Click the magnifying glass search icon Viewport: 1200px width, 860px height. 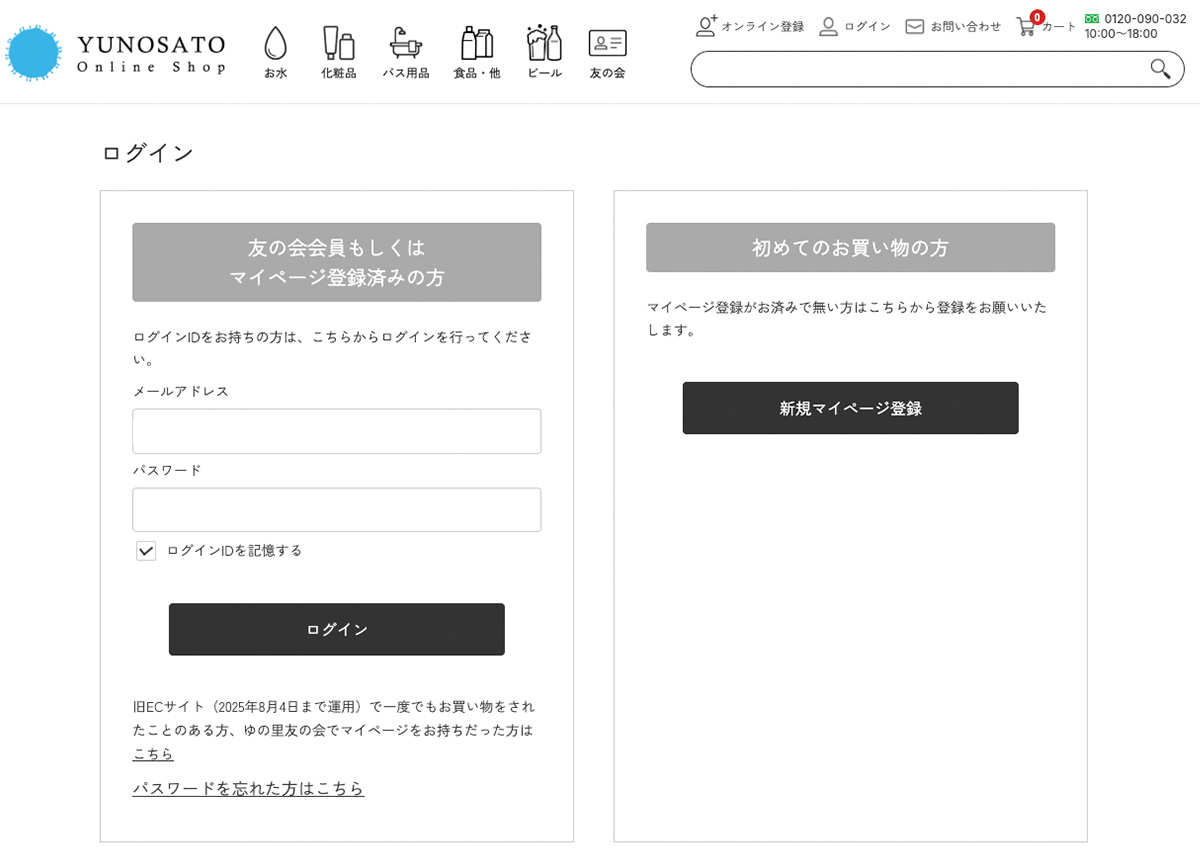[1160, 69]
